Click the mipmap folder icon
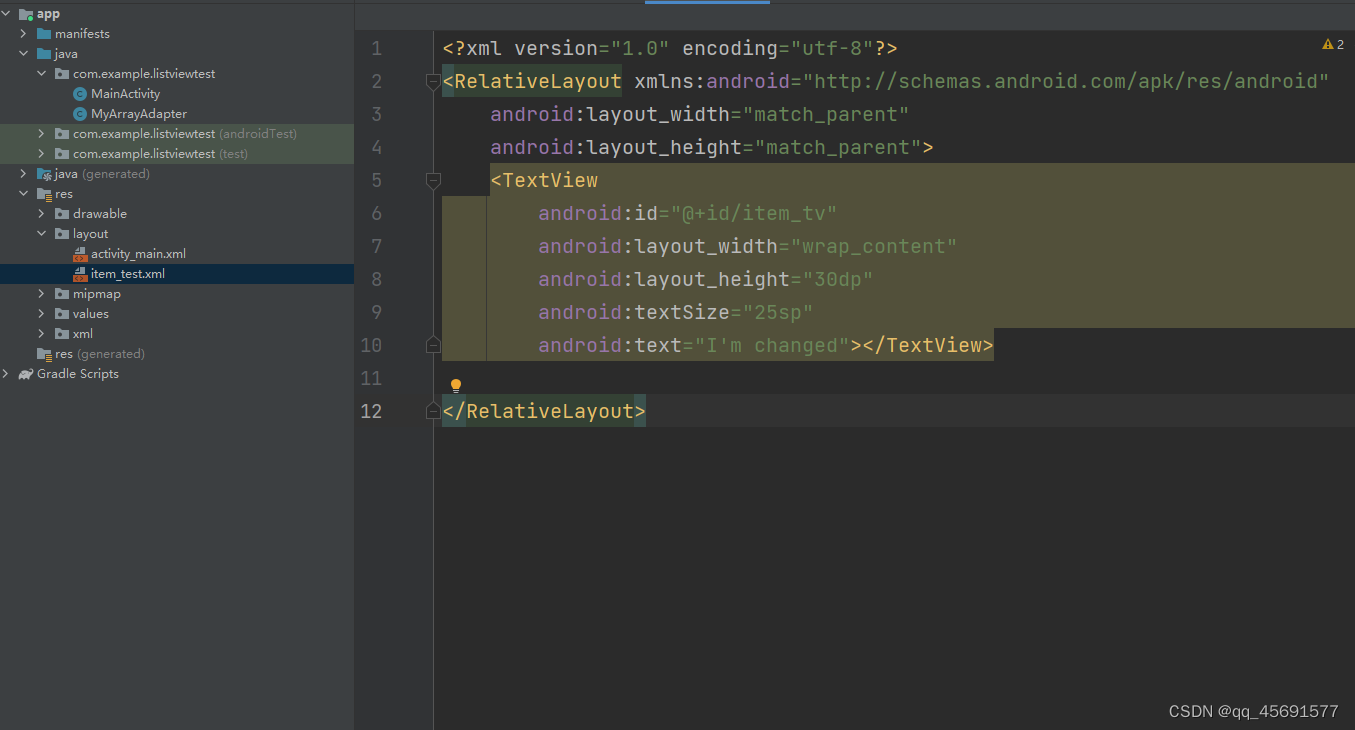 62,294
